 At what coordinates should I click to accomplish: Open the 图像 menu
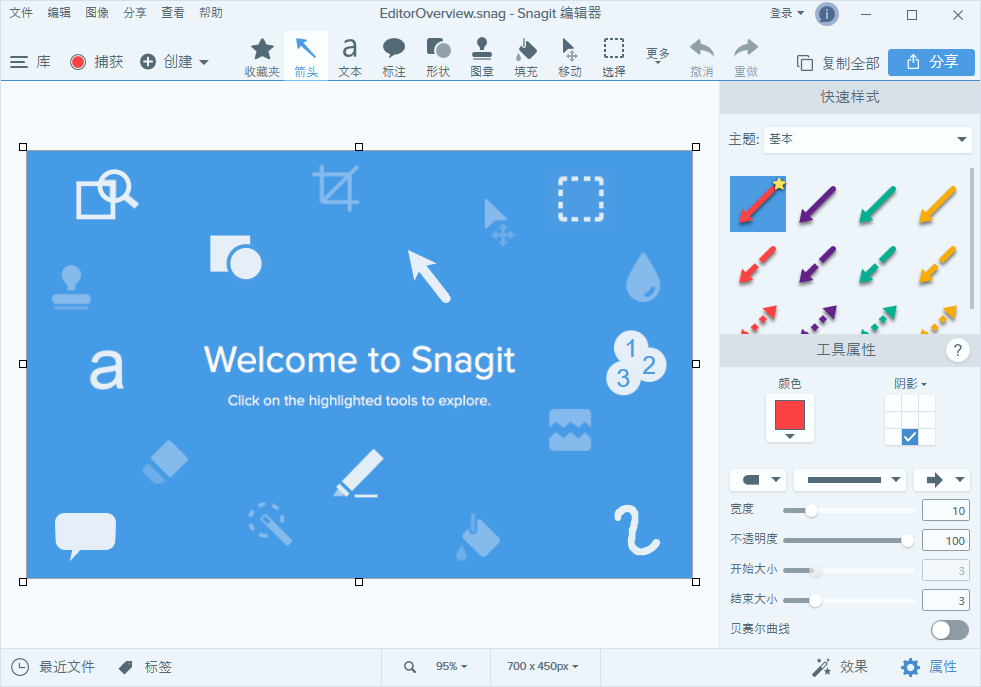click(97, 13)
